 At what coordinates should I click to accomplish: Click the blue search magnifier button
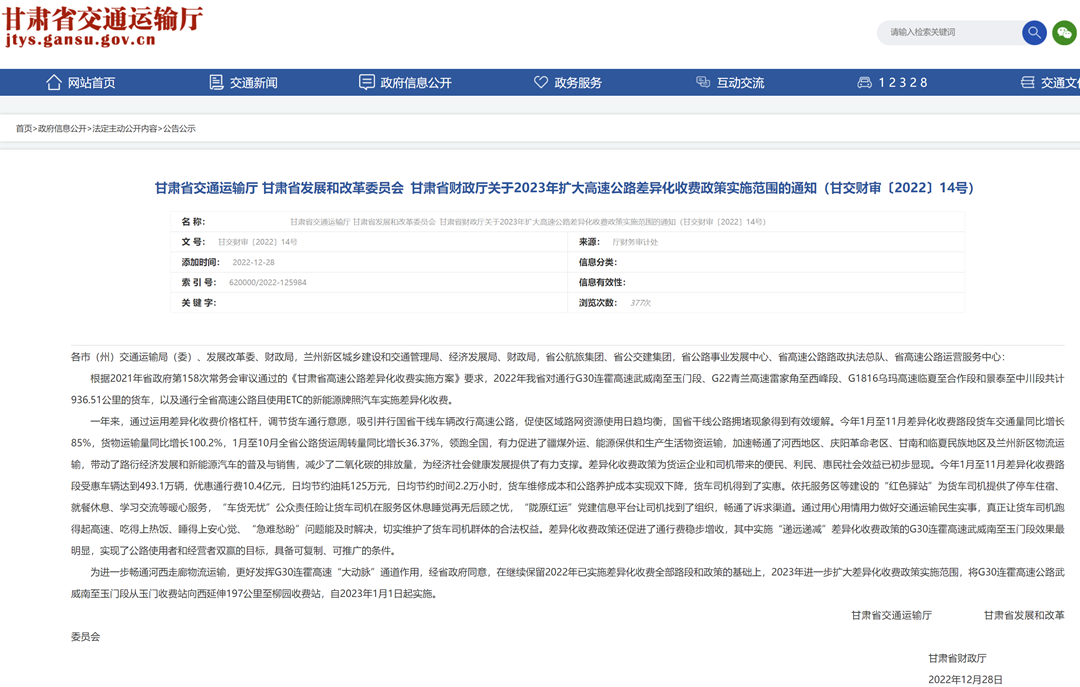tap(1034, 32)
